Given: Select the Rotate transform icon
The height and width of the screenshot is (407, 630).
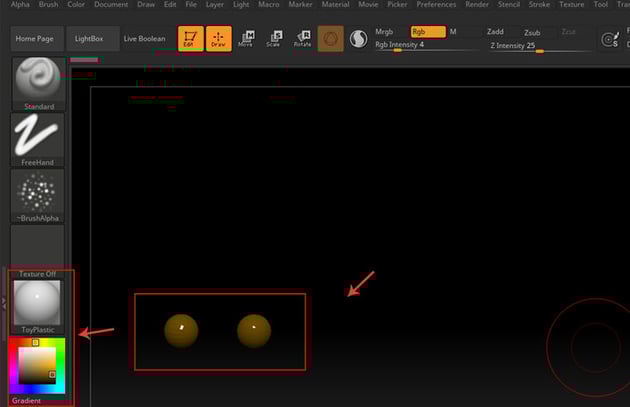Looking at the screenshot, I should coord(303,39).
